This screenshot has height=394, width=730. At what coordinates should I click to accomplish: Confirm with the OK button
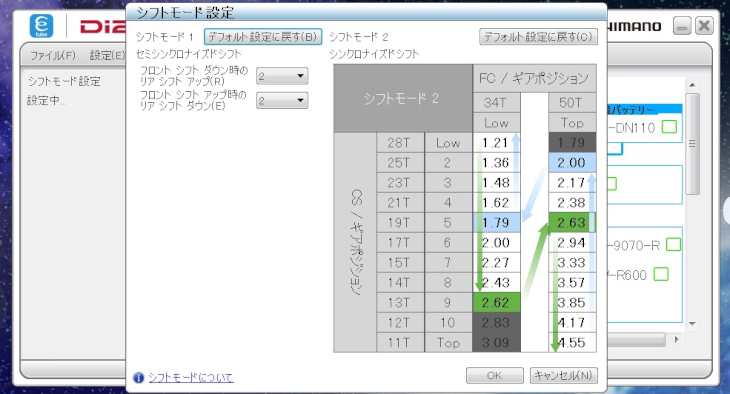[x=494, y=375]
